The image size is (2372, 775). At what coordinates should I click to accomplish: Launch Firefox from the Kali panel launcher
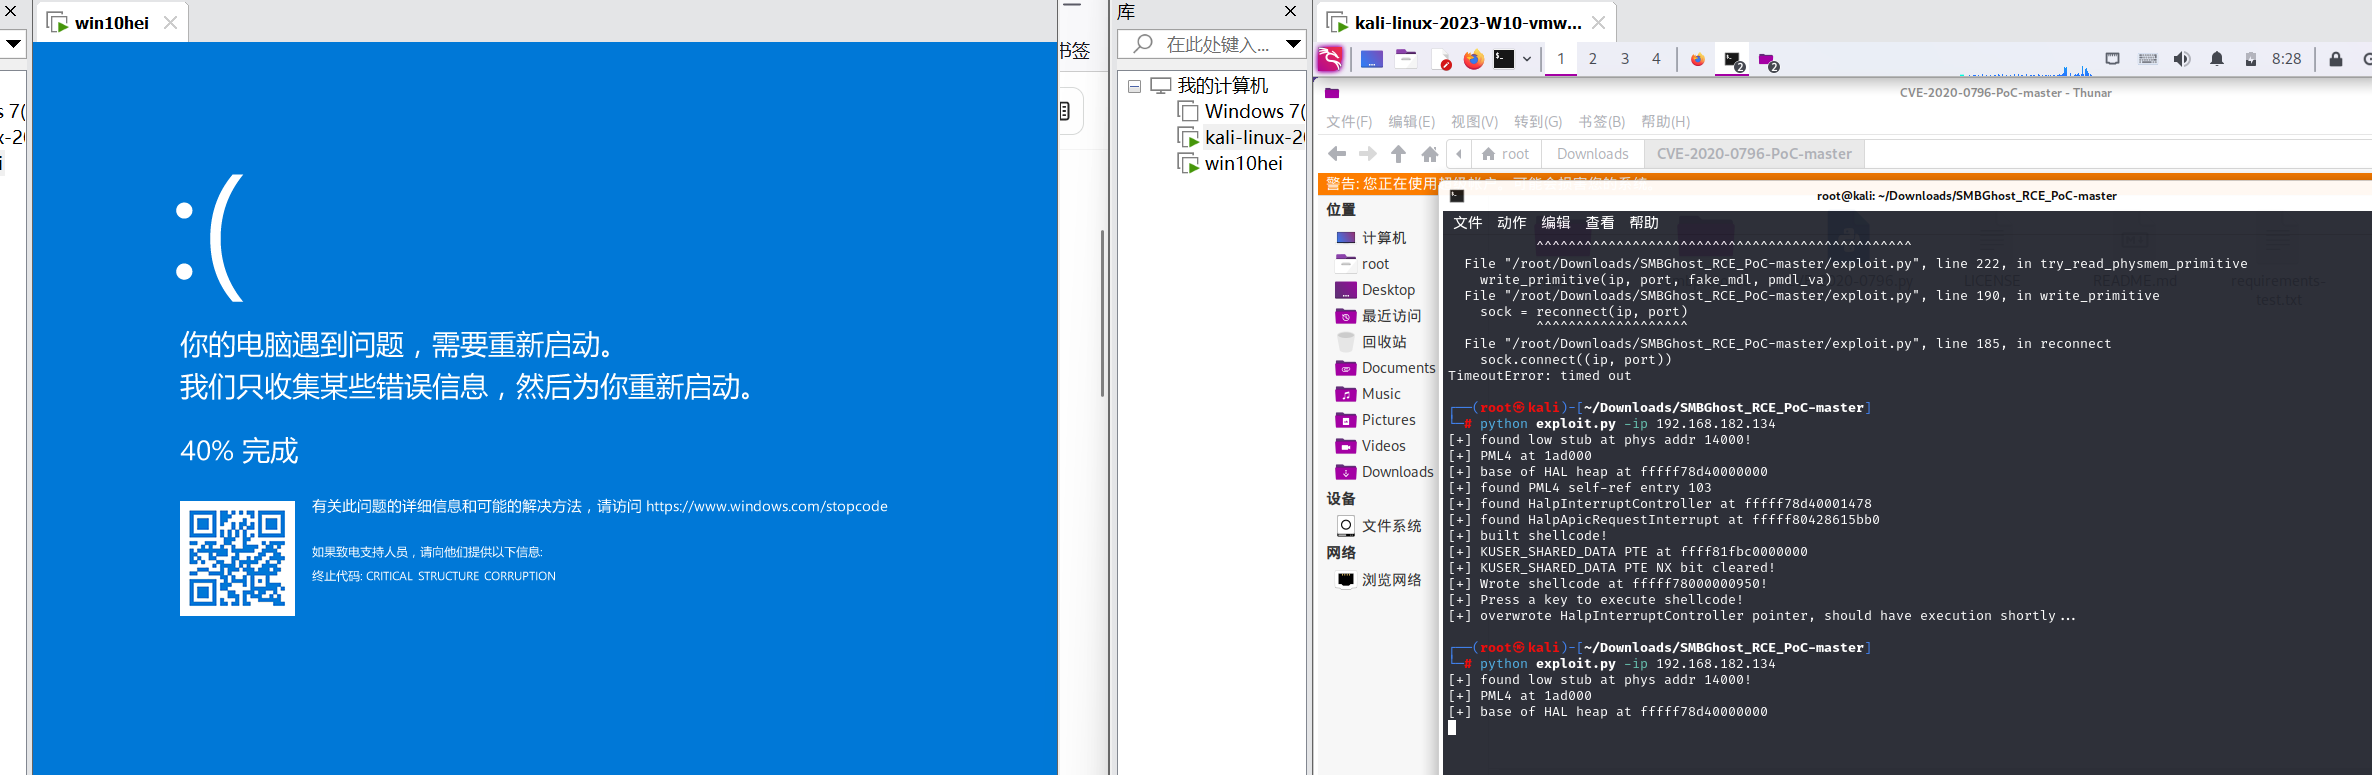1473,59
